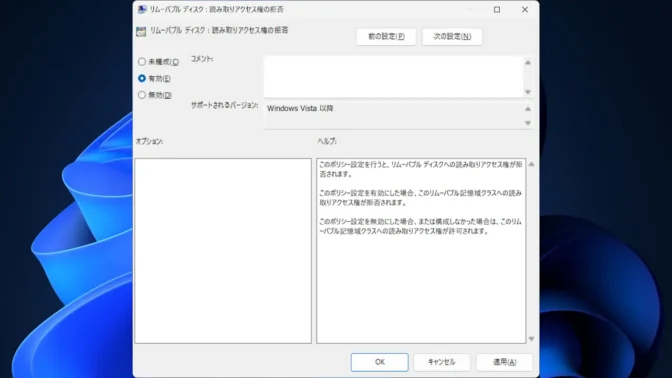This screenshot has height=378, width=672.
Task: Click the policy icon beside the setting heading
Action: pos(141,31)
